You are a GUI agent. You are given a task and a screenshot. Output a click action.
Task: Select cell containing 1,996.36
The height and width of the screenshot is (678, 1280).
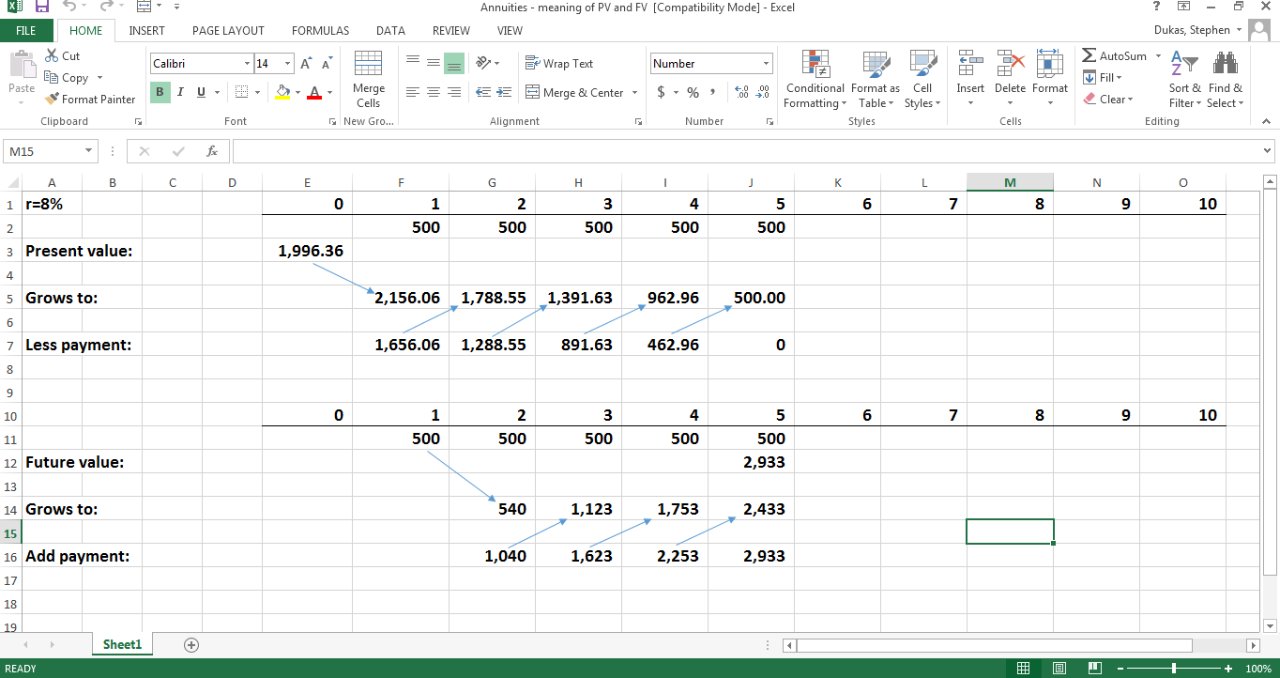pyautogui.click(x=308, y=251)
